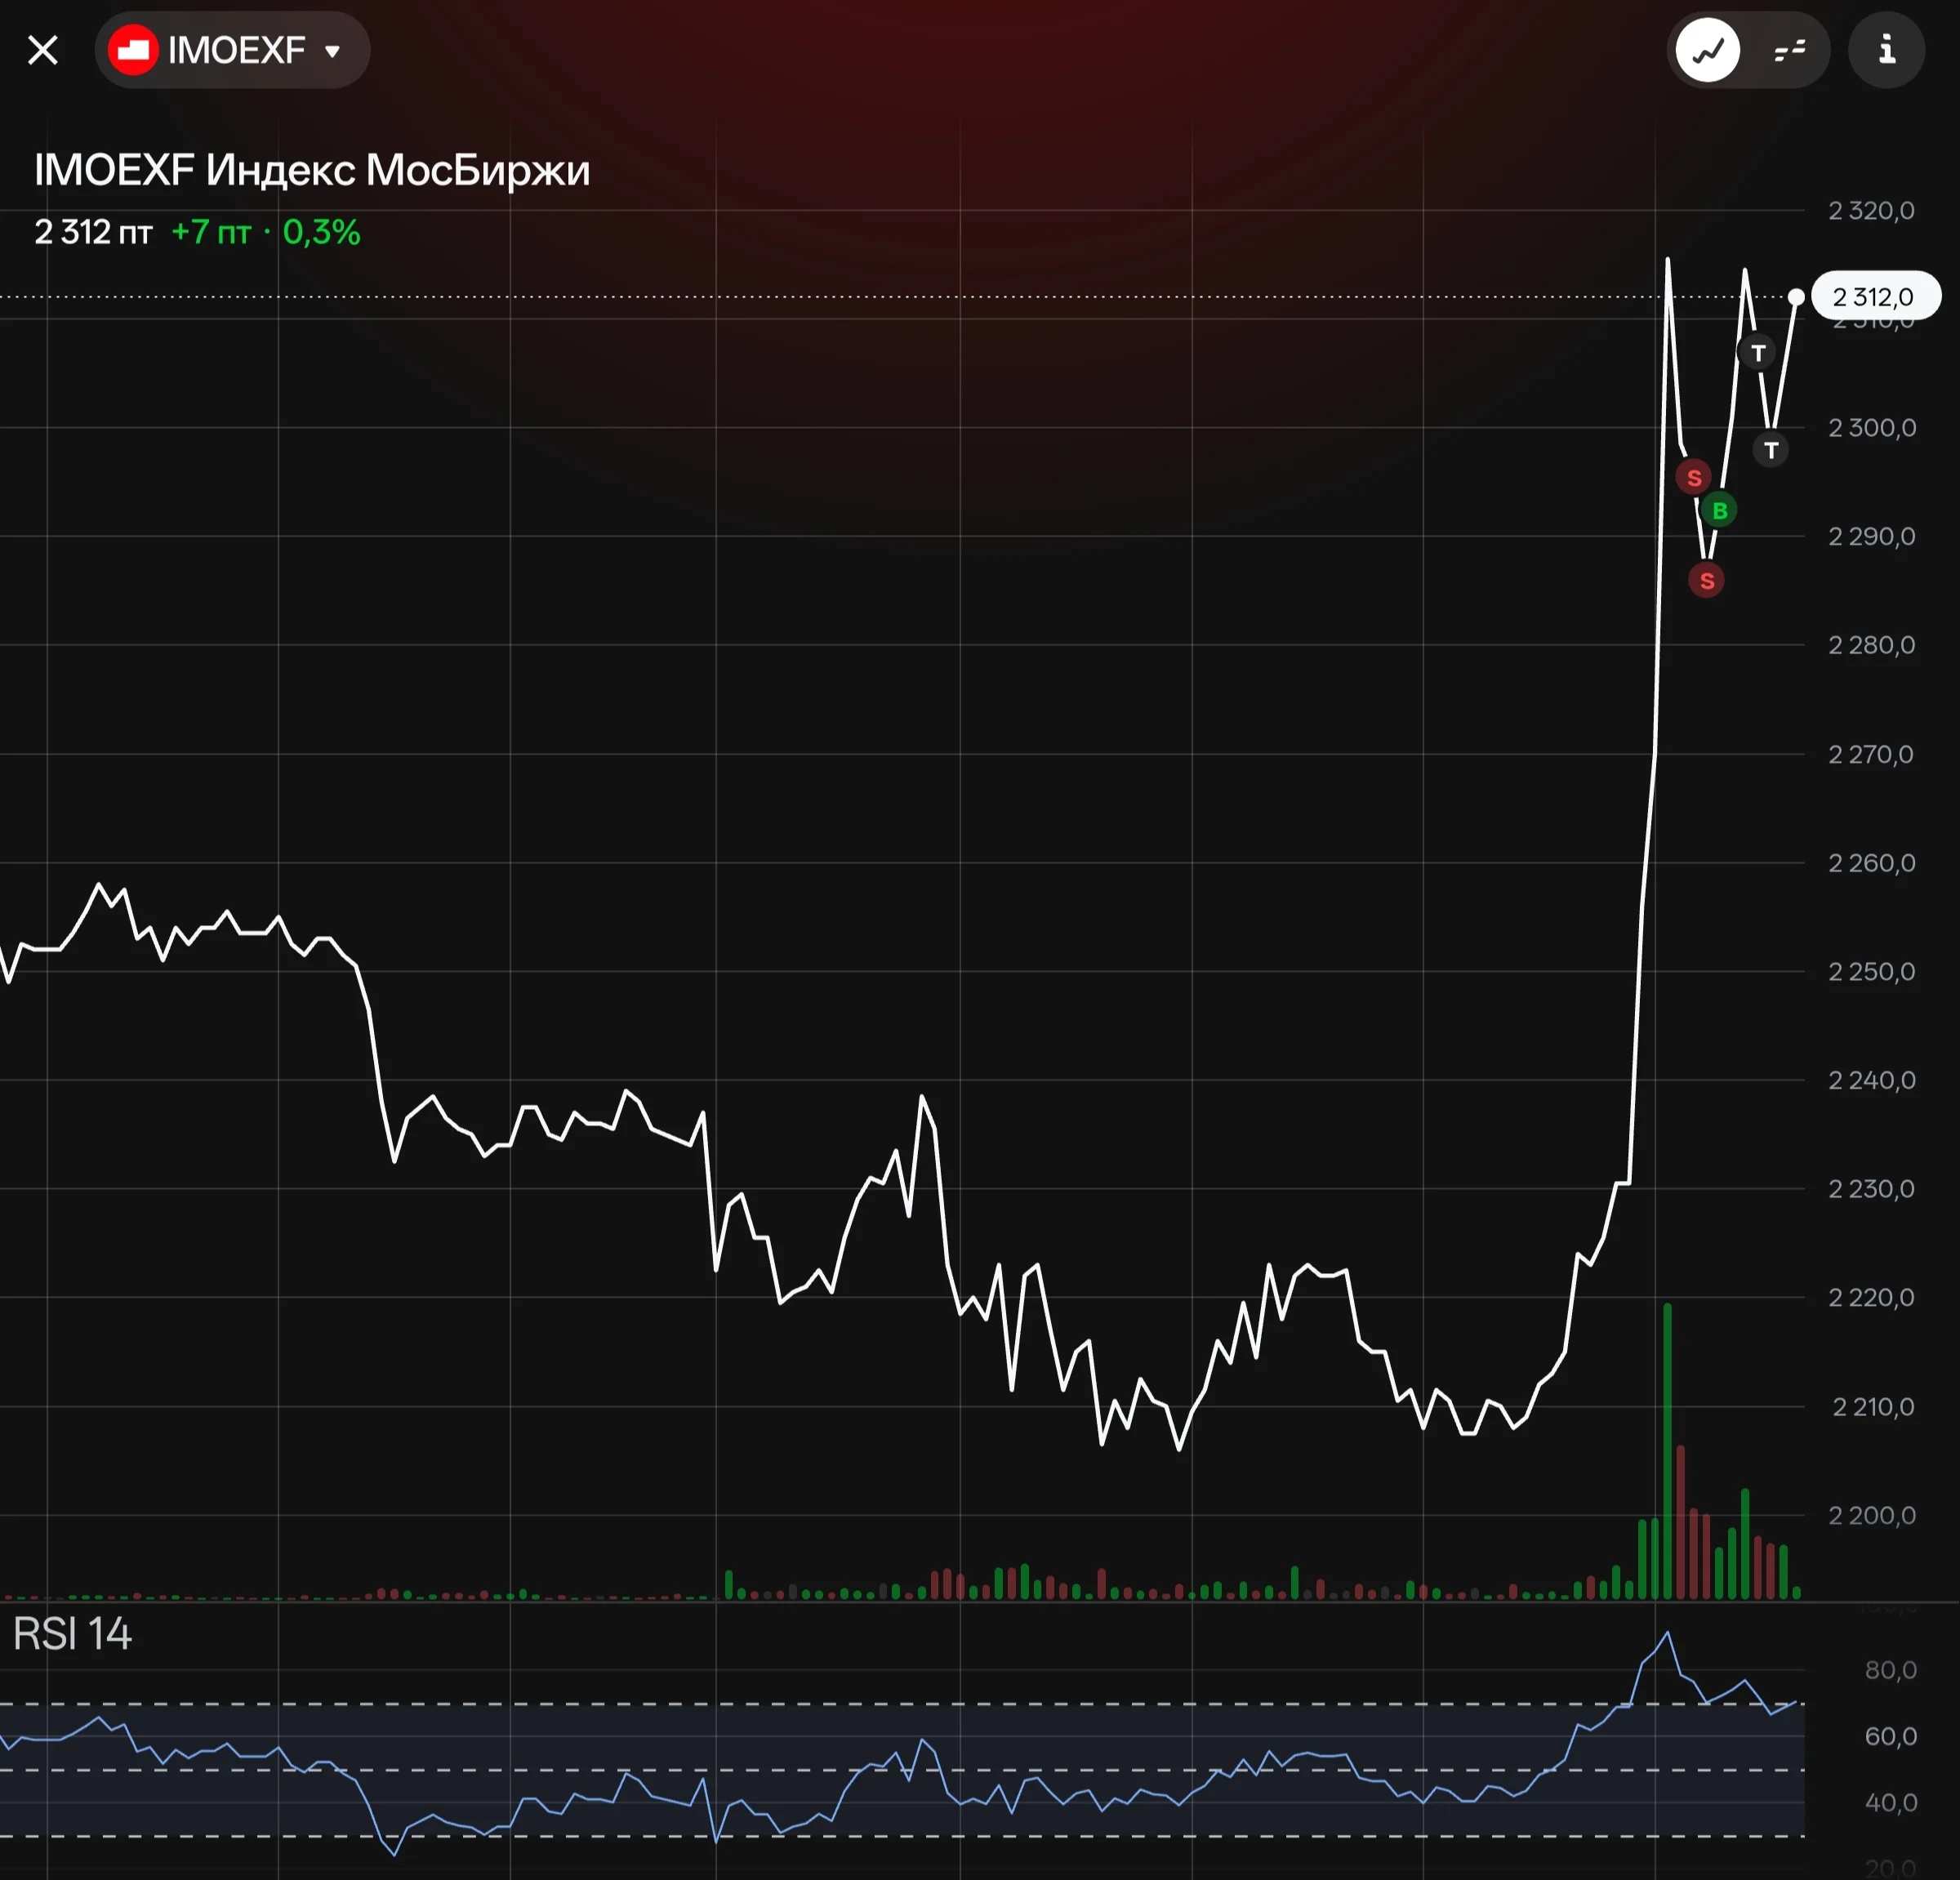Switch to candlestick chart view
The height and width of the screenshot is (1880, 1960).
(1789, 50)
